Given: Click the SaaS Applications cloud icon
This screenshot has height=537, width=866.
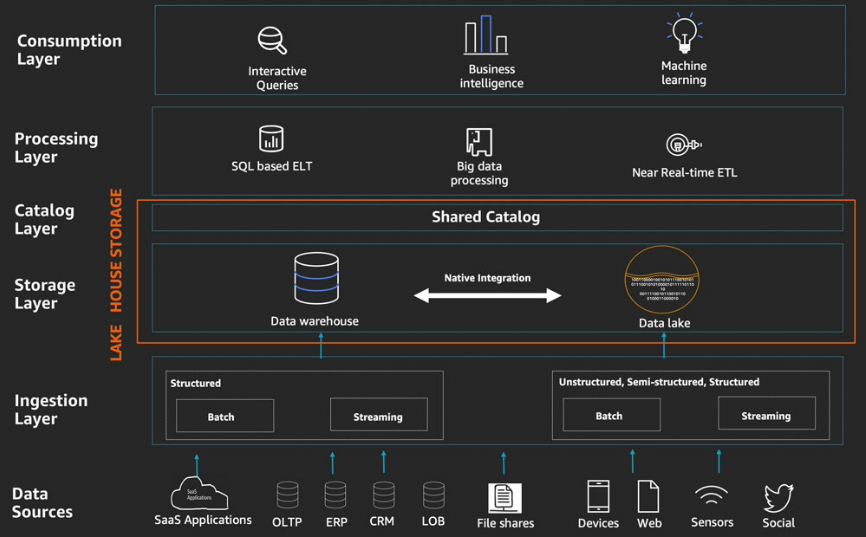Looking at the screenshot, I should tap(199, 493).
